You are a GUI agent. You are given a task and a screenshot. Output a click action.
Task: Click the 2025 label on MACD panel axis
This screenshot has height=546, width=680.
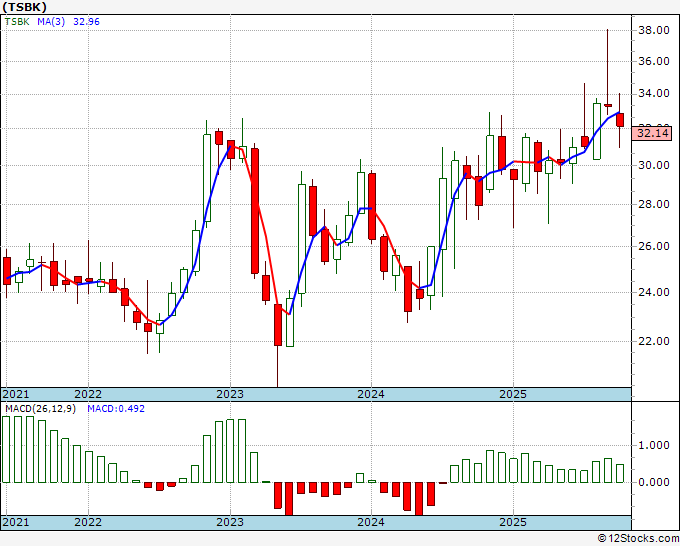coord(513,522)
